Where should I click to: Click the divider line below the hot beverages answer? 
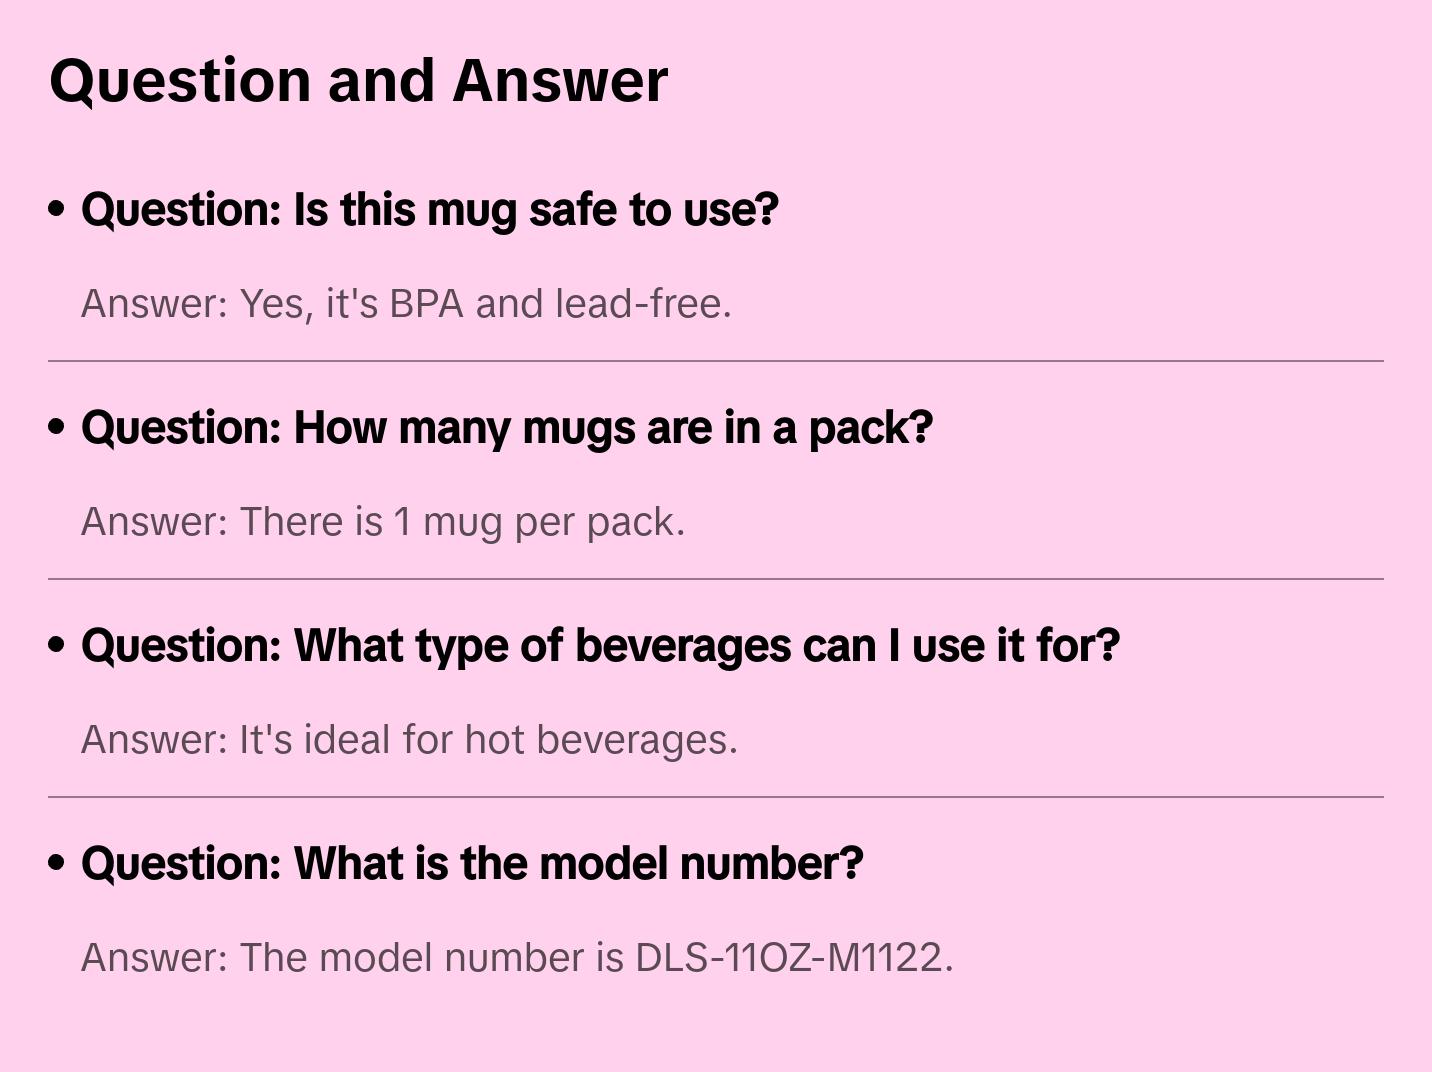(716, 797)
